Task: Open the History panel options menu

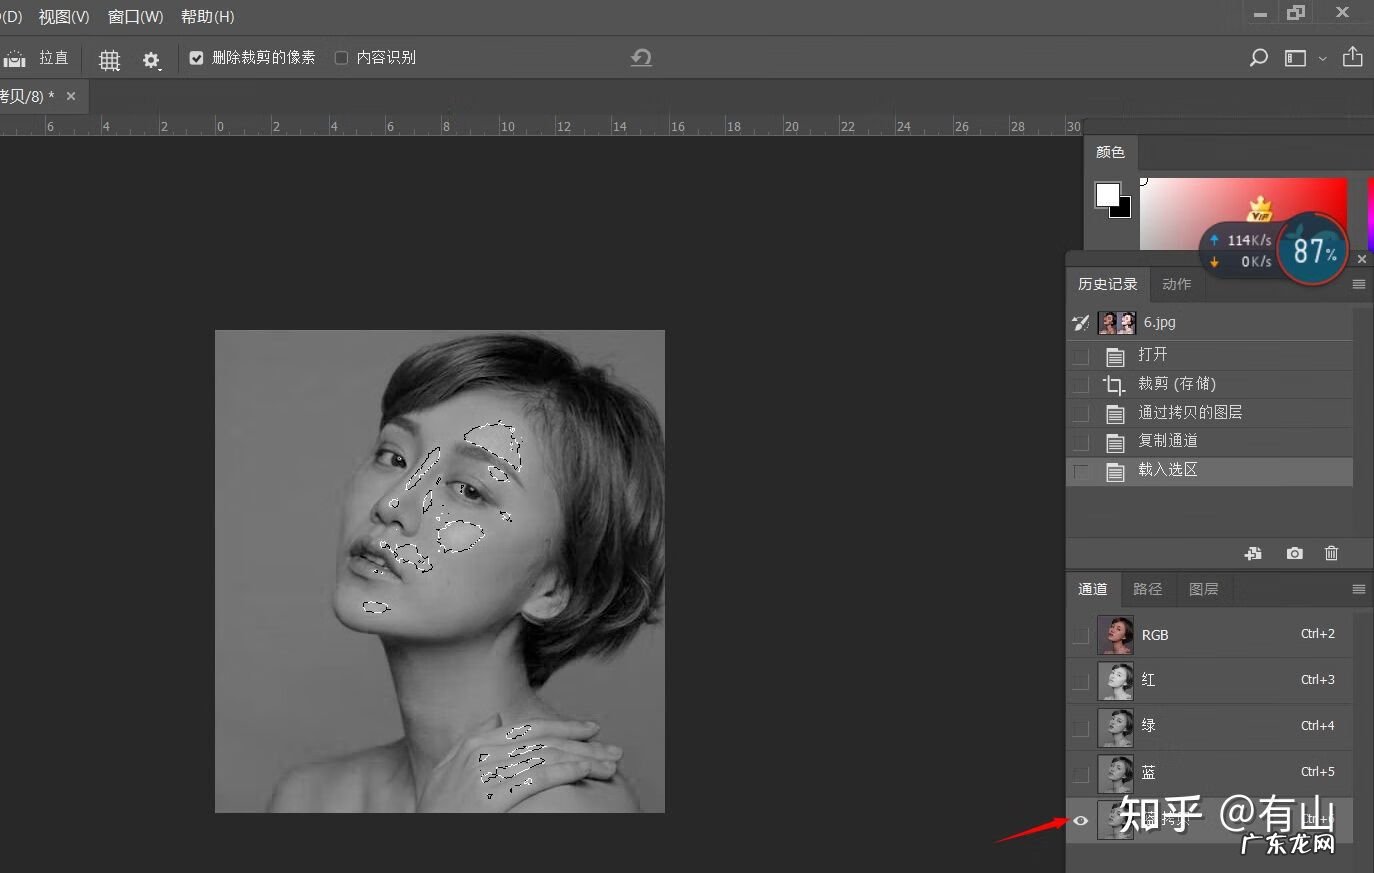Action: 1358,284
